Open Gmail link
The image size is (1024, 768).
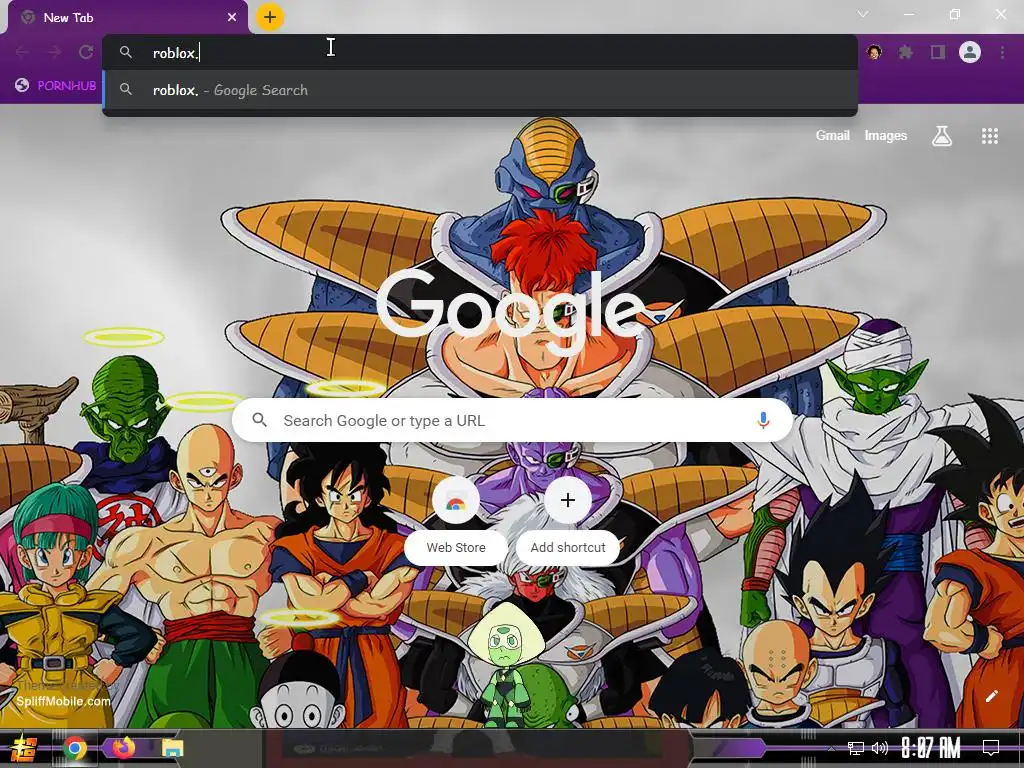click(x=833, y=135)
